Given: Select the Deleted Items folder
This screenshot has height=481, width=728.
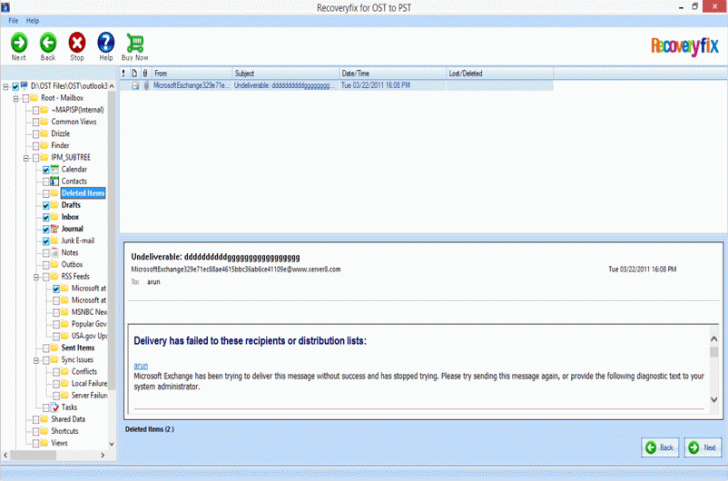Looking at the screenshot, I should (x=83, y=193).
